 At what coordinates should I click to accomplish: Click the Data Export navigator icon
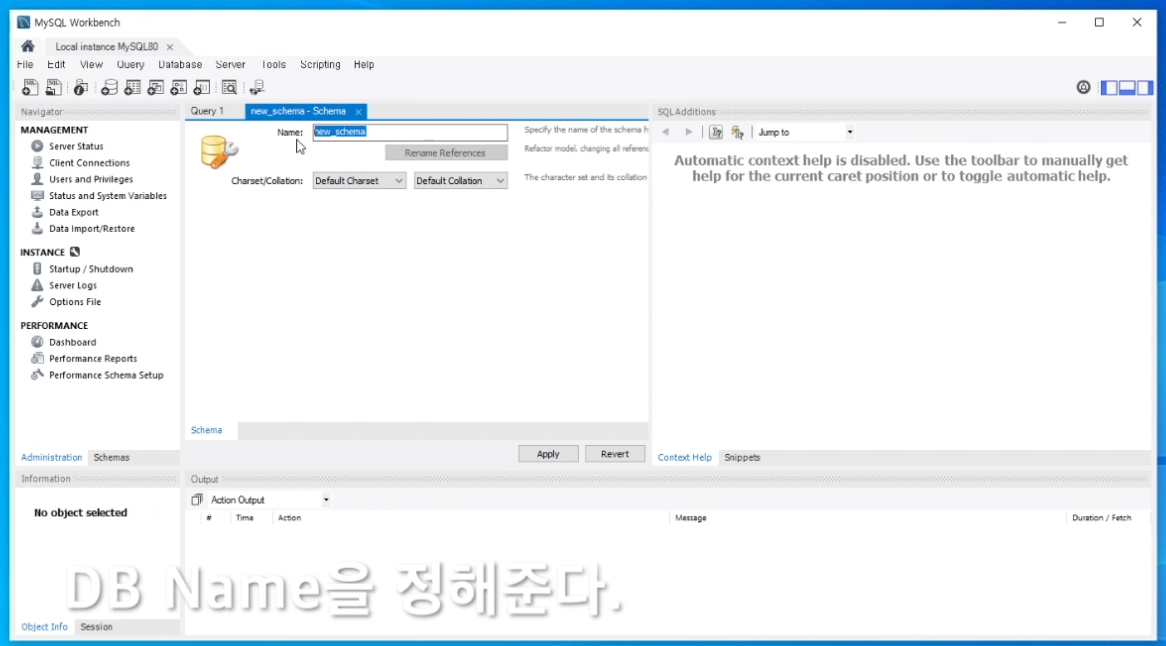[37, 212]
